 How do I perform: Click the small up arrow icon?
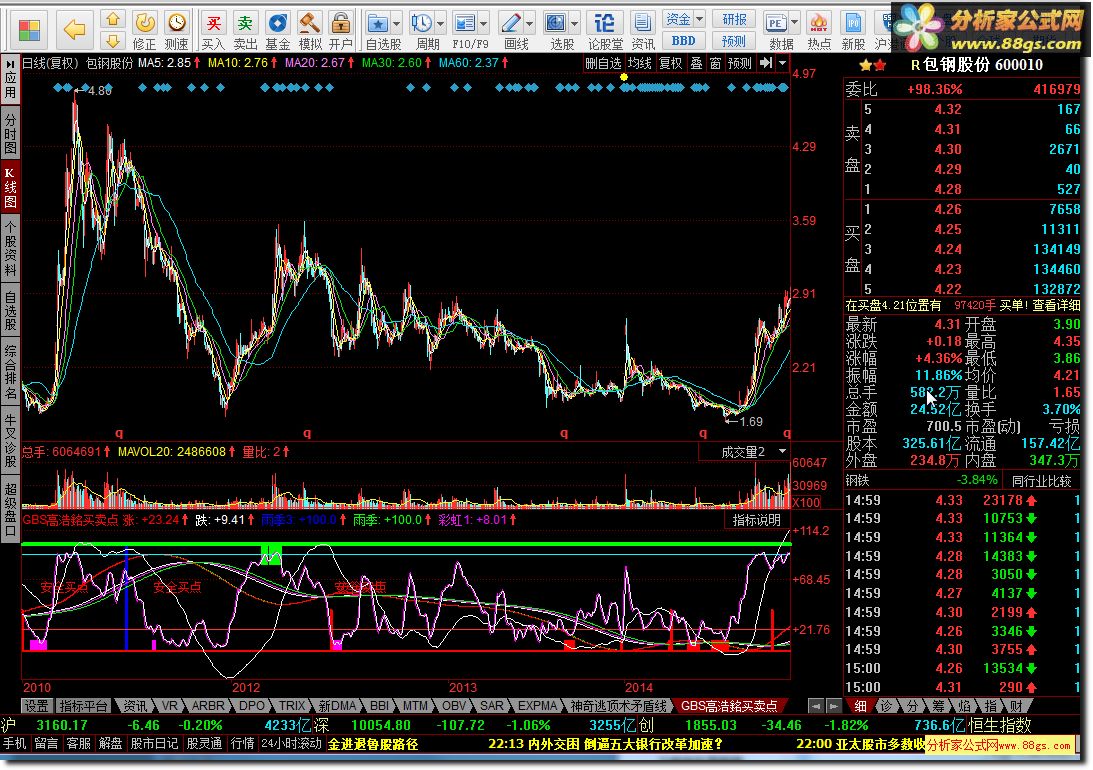pyautogui.click(x=113, y=19)
